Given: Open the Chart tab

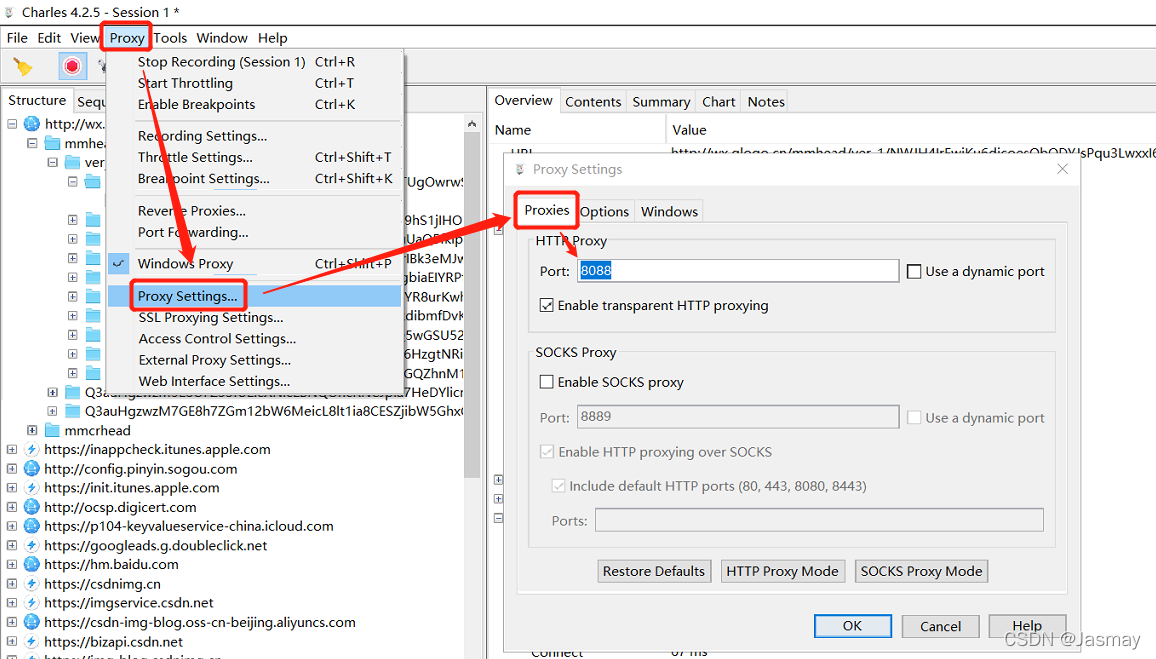Looking at the screenshot, I should 718,102.
